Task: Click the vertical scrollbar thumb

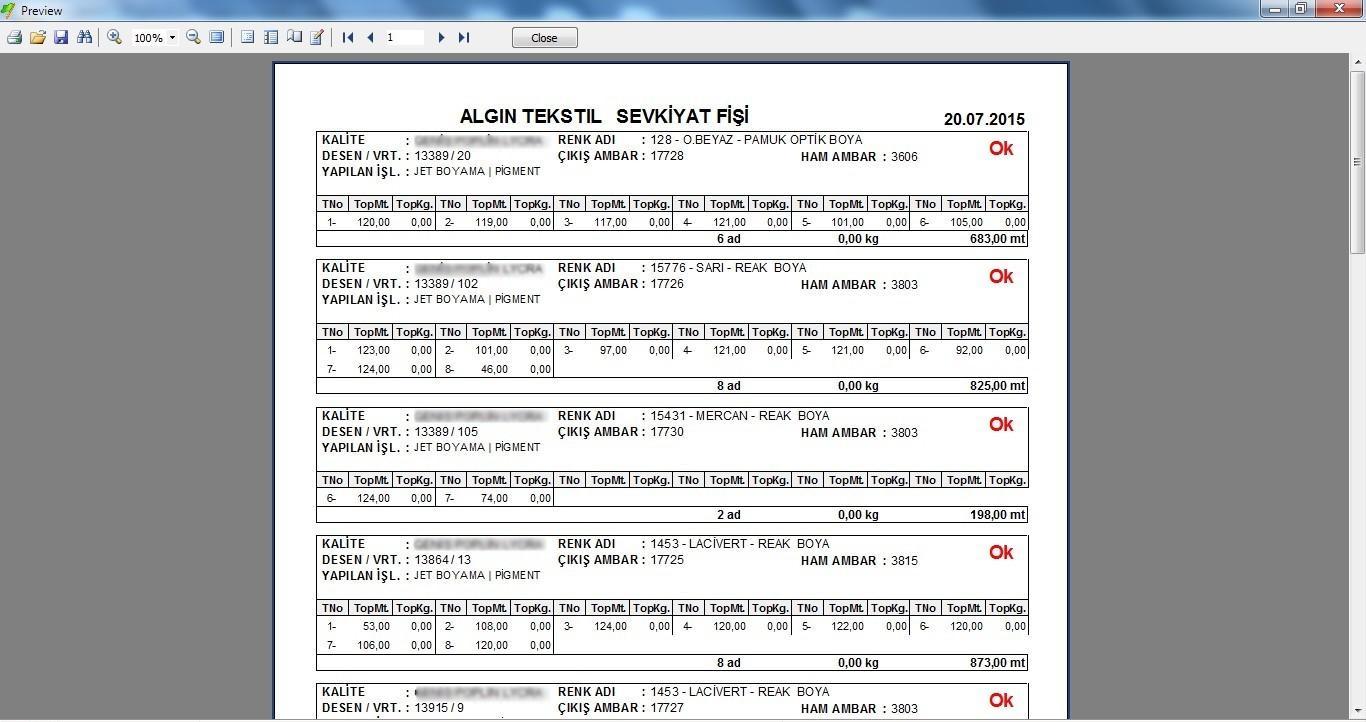Action: click(x=1358, y=161)
